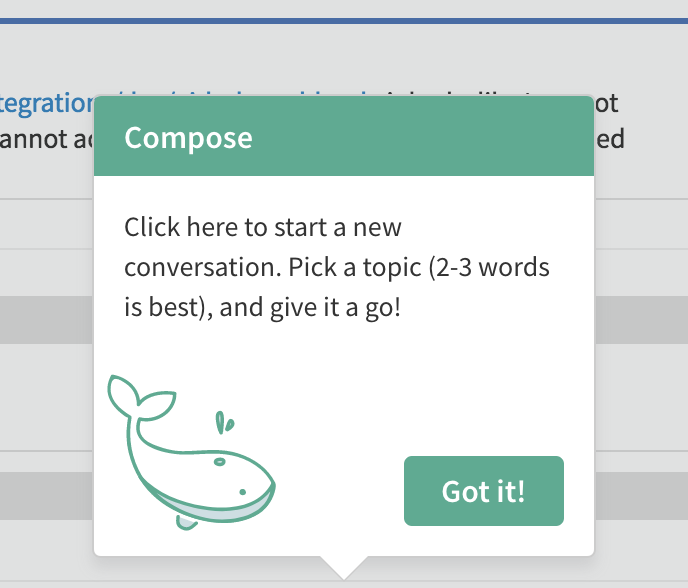Click the dark grey band right of the popover text
688x588 pixels.
tap(640, 318)
